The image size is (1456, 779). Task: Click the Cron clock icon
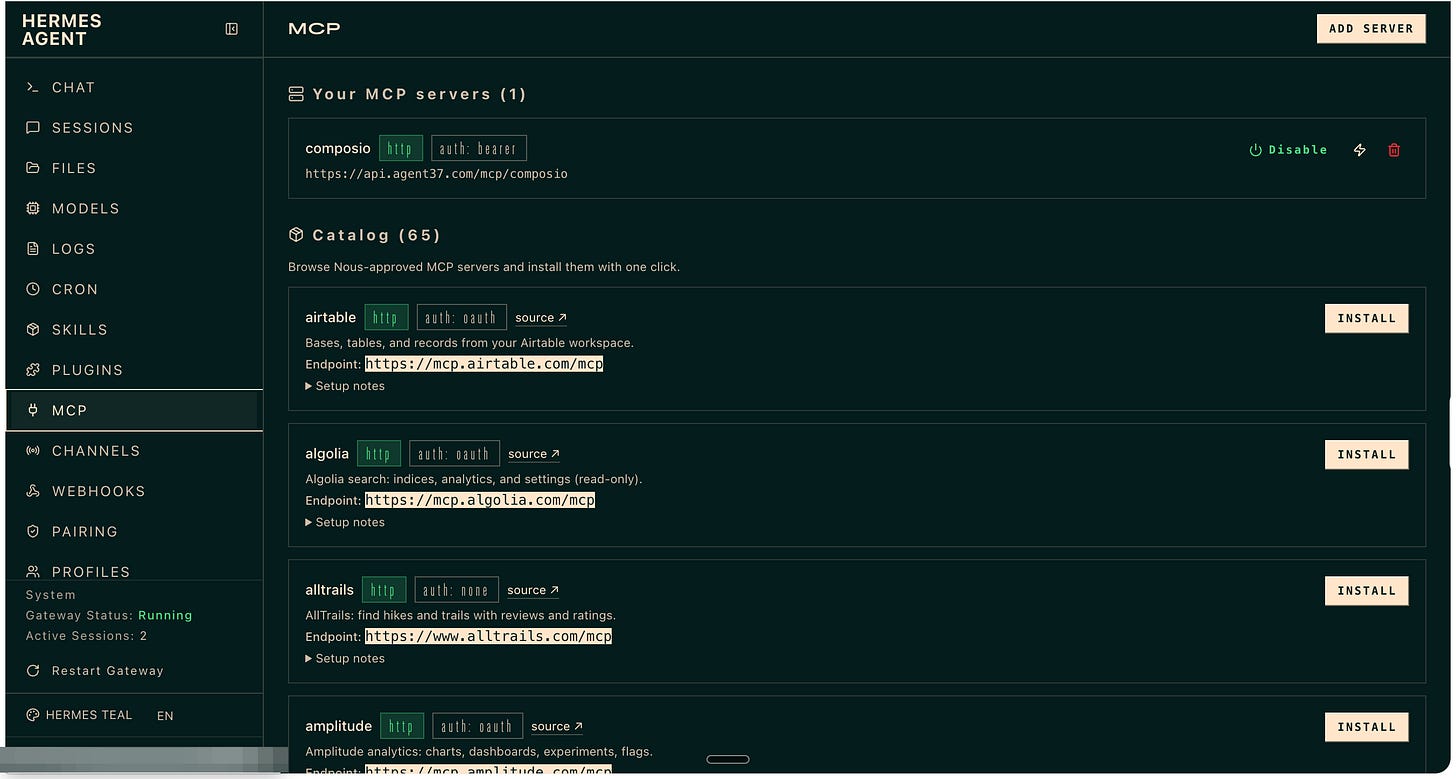(33, 289)
